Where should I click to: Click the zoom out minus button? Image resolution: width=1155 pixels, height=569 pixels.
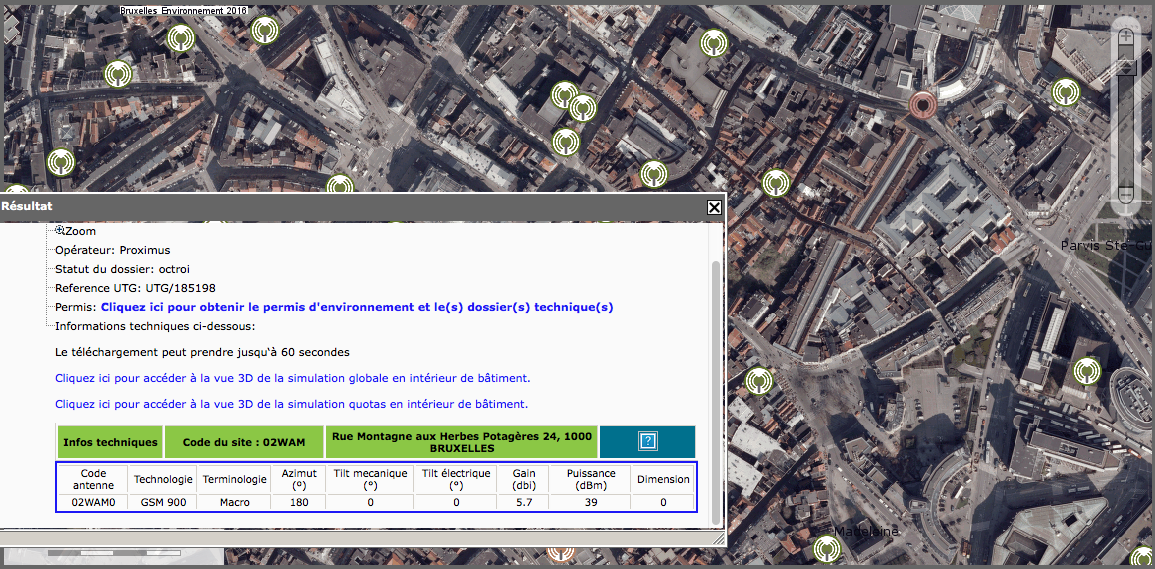coord(1126,194)
